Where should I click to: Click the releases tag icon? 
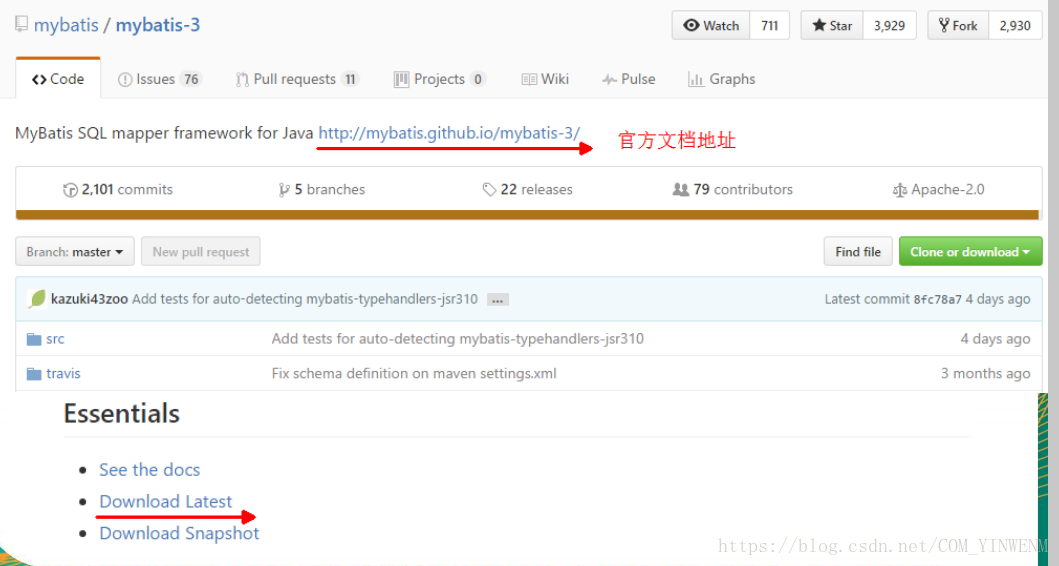[490, 190]
